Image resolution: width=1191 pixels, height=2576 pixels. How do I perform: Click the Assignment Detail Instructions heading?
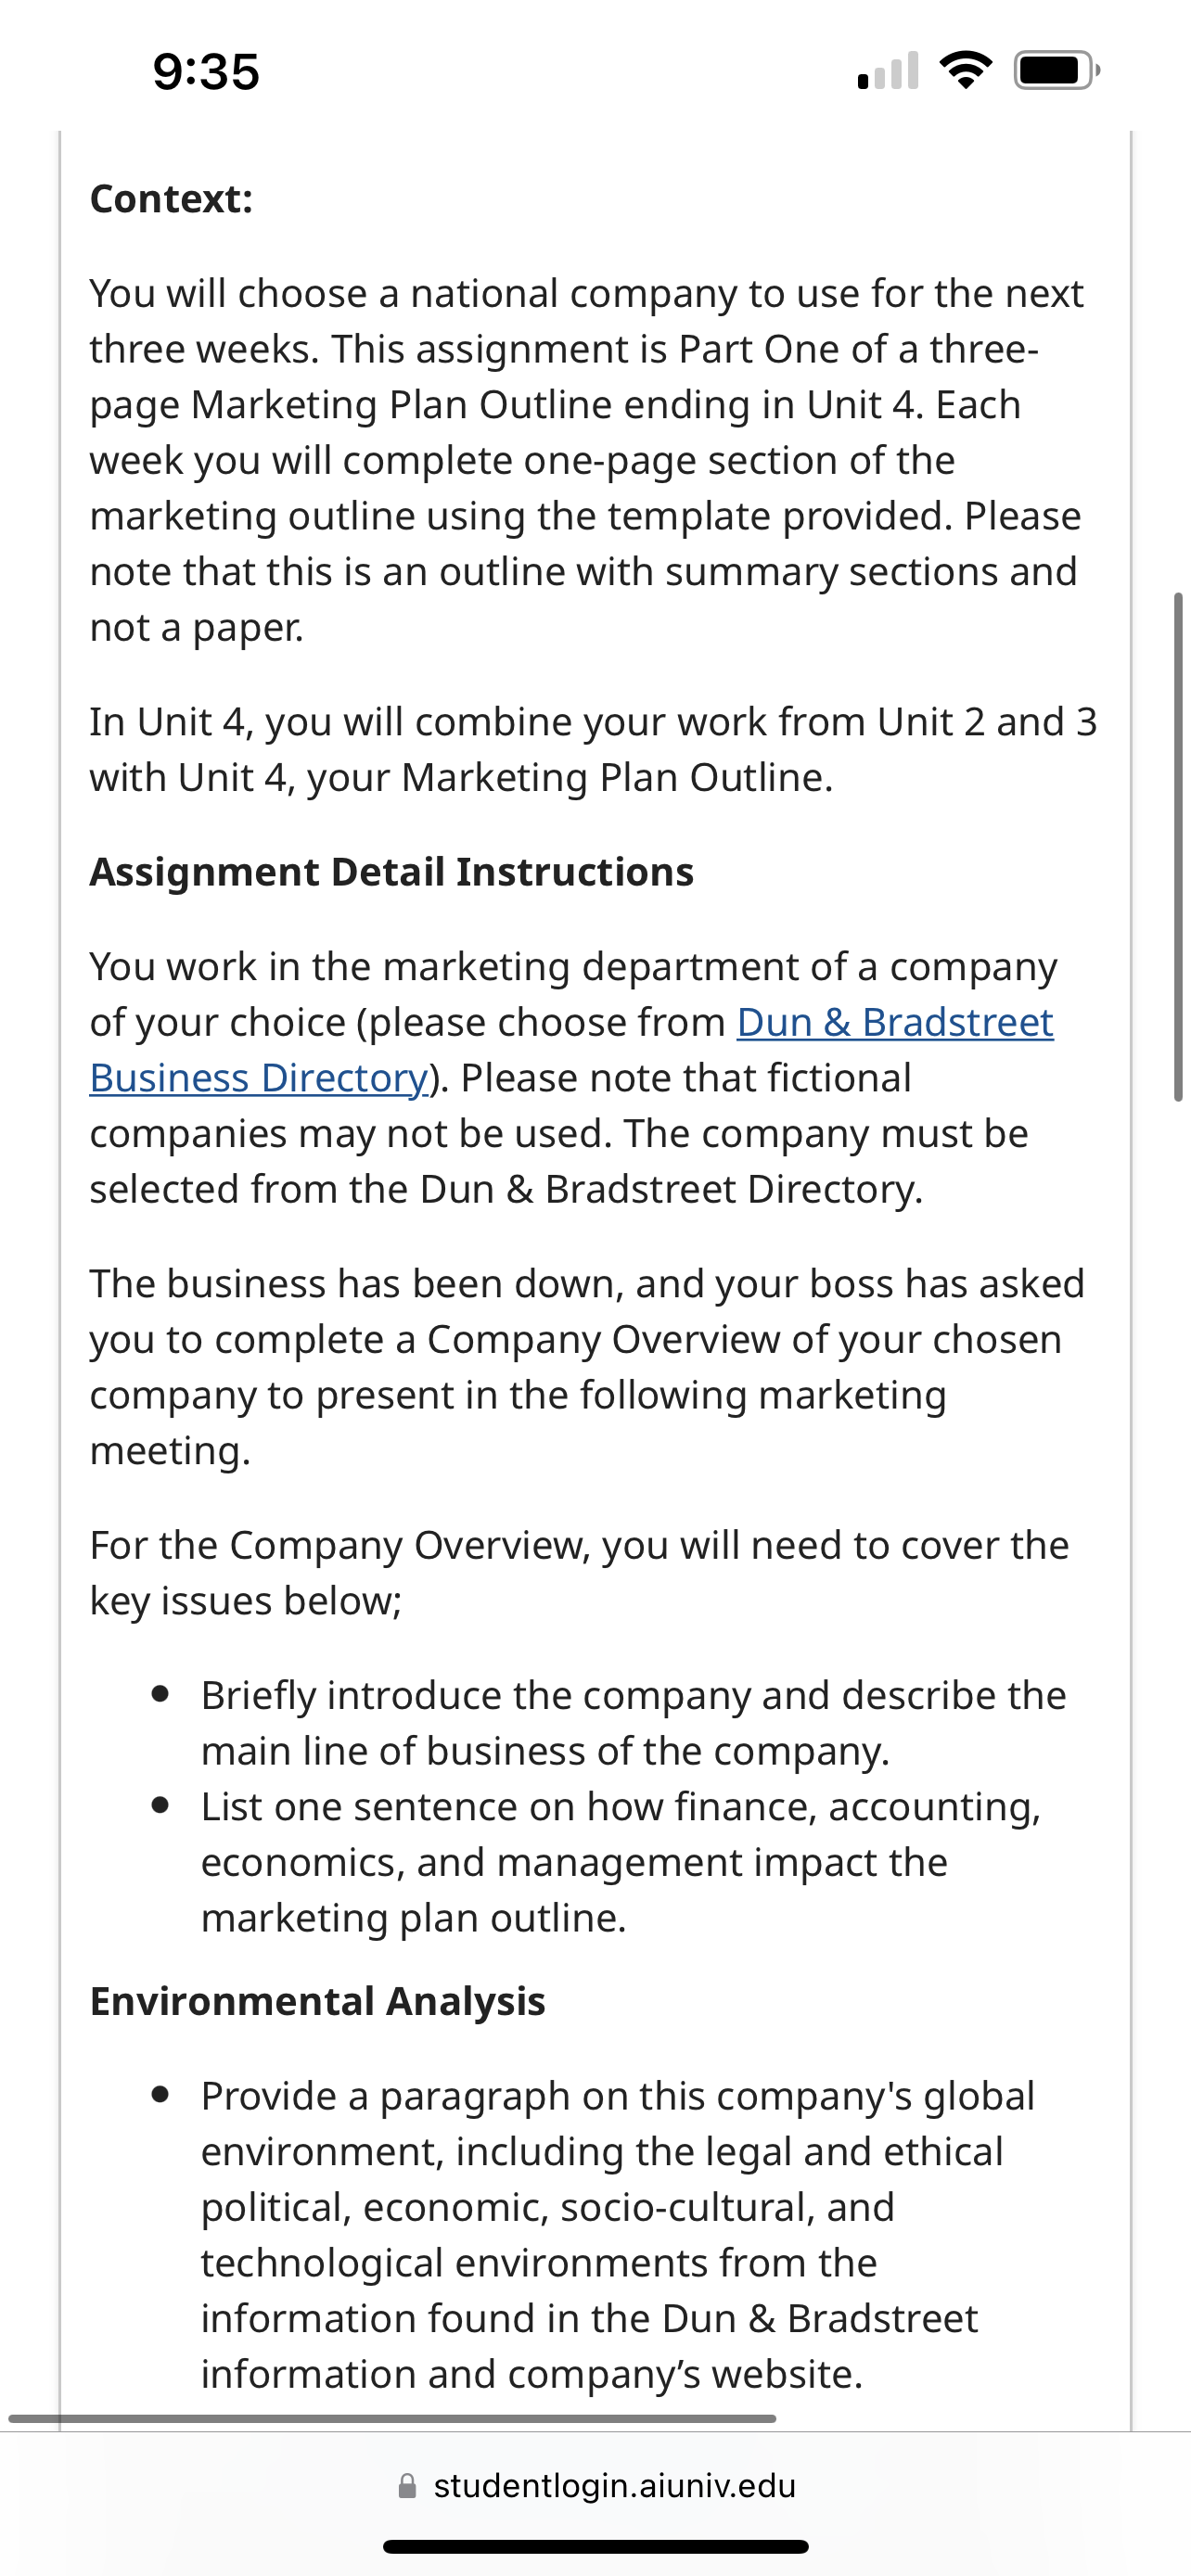click(x=392, y=872)
